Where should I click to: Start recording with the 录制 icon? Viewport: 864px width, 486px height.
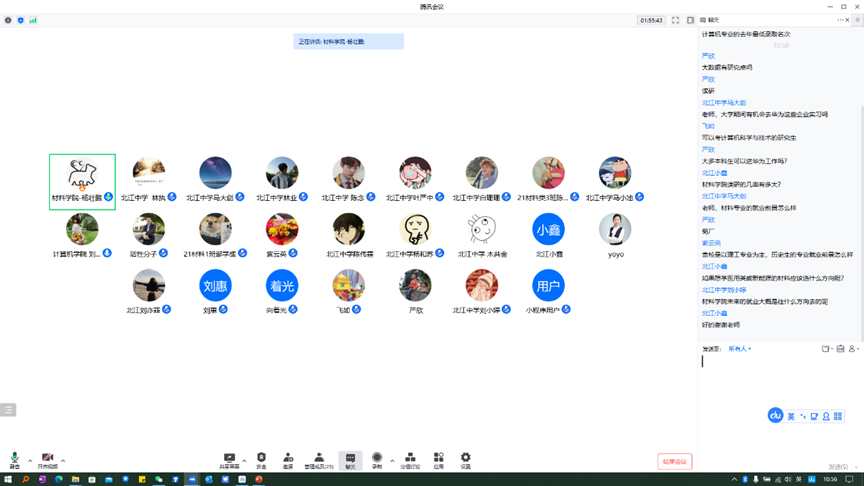[x=377, y=459]
